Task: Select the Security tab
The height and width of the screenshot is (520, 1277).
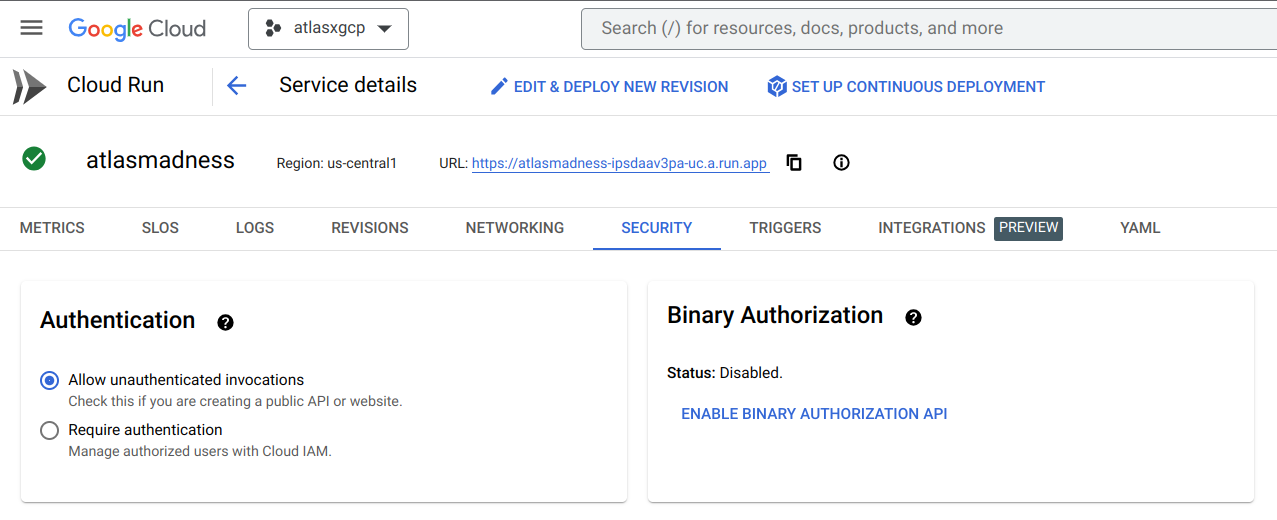Action: click(x=657, y=228)
